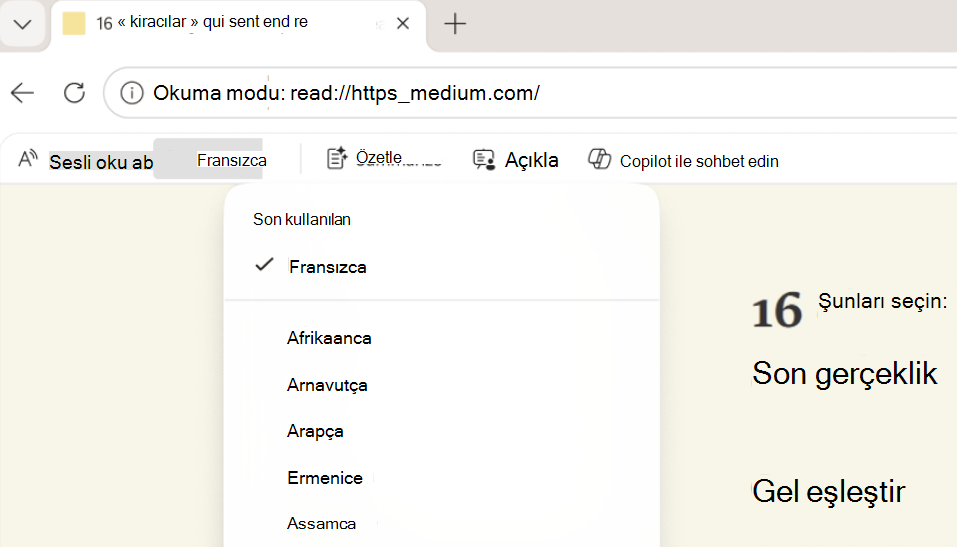Click the Açıkla explain icon
The image size is (957, 547).
(484, 160)
